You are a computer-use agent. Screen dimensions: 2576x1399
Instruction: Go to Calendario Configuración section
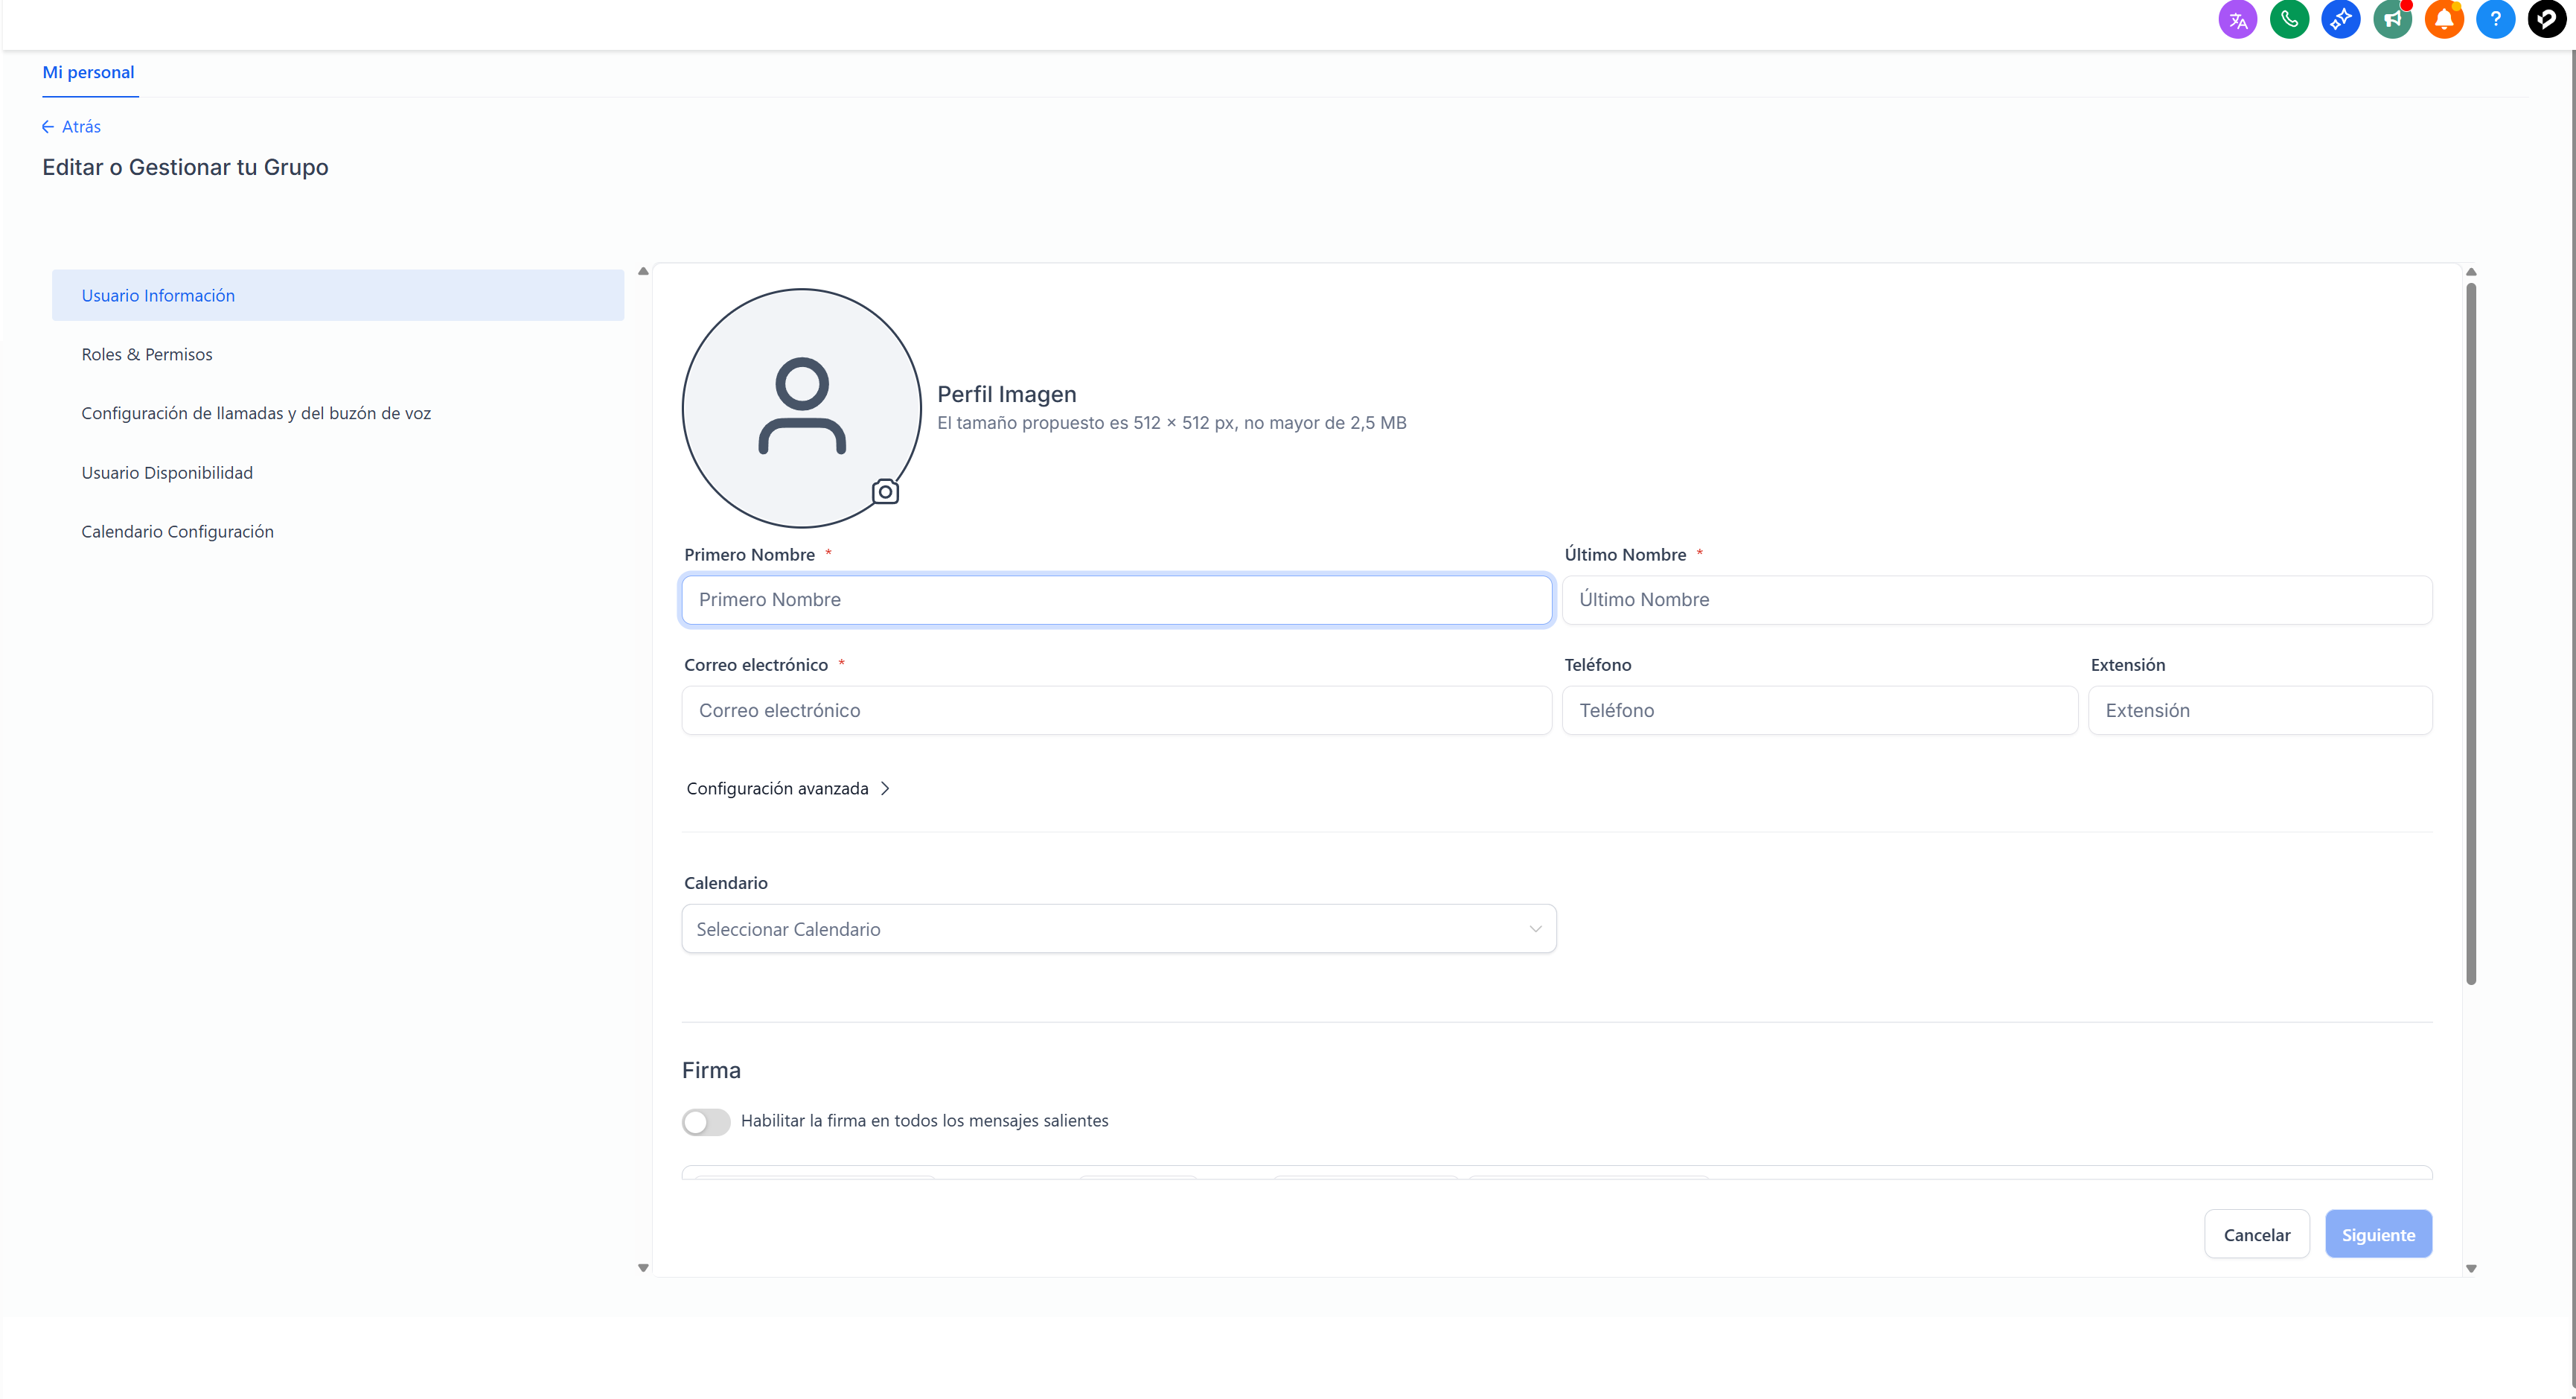(x=177, y=531)
